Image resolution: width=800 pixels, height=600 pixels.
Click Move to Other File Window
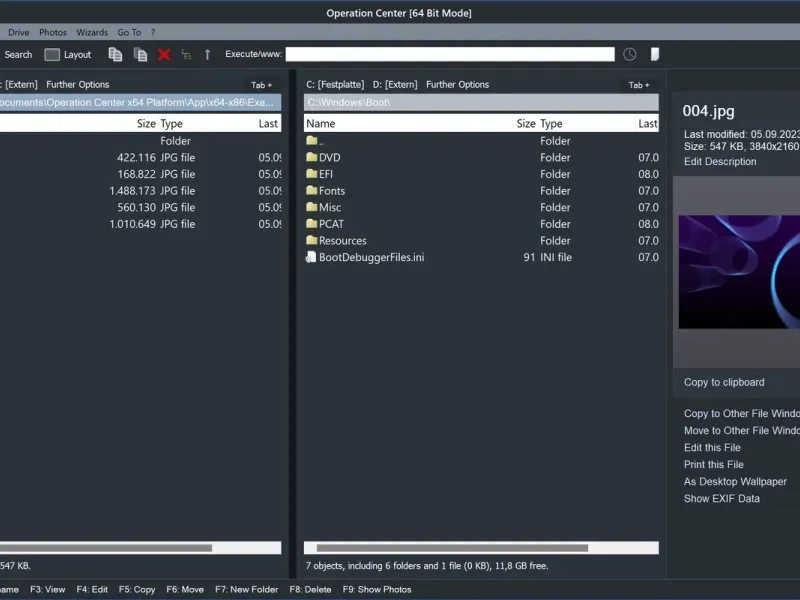[x=742, y=431]
